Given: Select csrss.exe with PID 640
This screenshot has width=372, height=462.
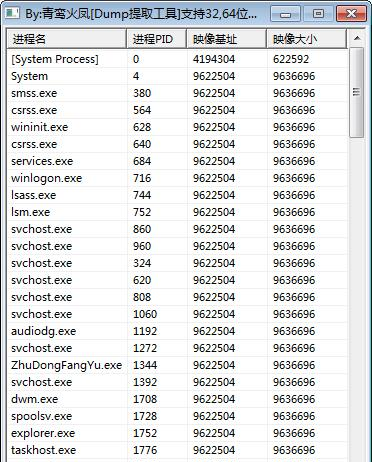Looking at the screenshot, I should (177, 144).
